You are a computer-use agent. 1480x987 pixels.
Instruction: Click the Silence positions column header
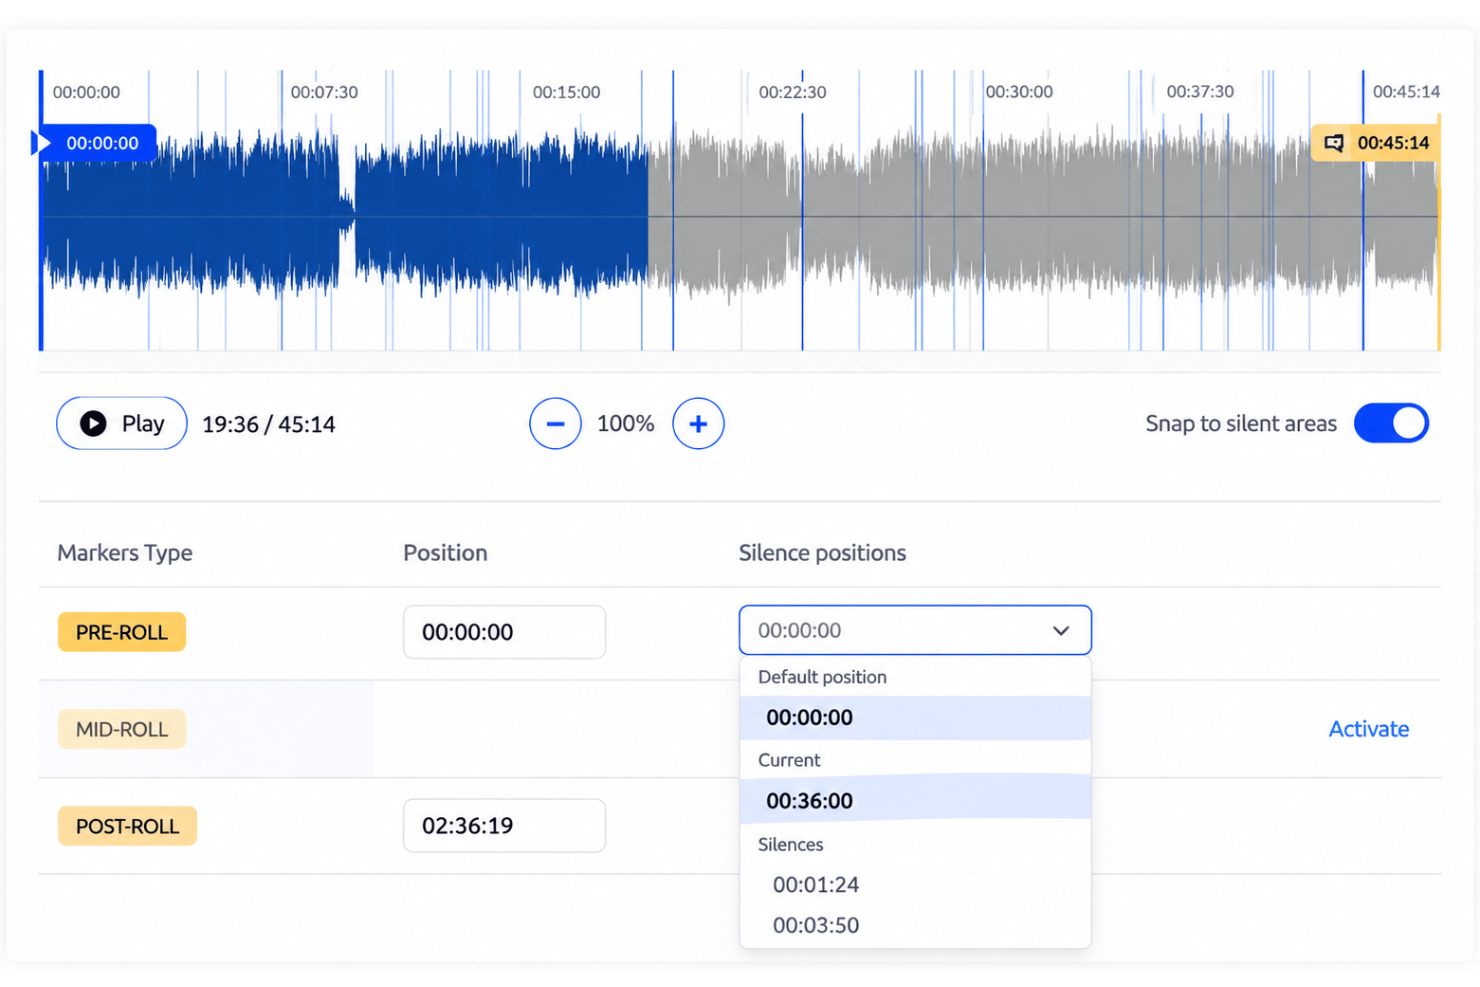[822, 553]
